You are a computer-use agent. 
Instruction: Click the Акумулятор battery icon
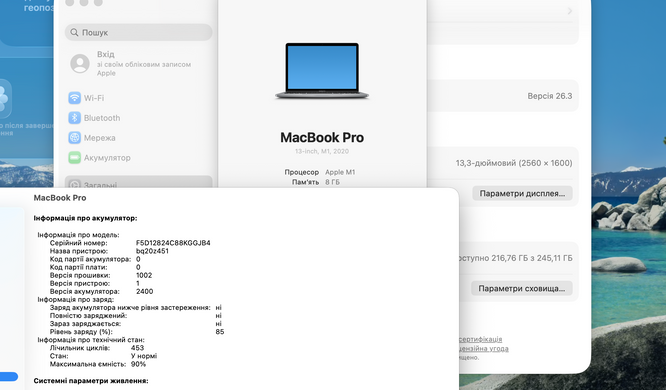pos(74,158)
